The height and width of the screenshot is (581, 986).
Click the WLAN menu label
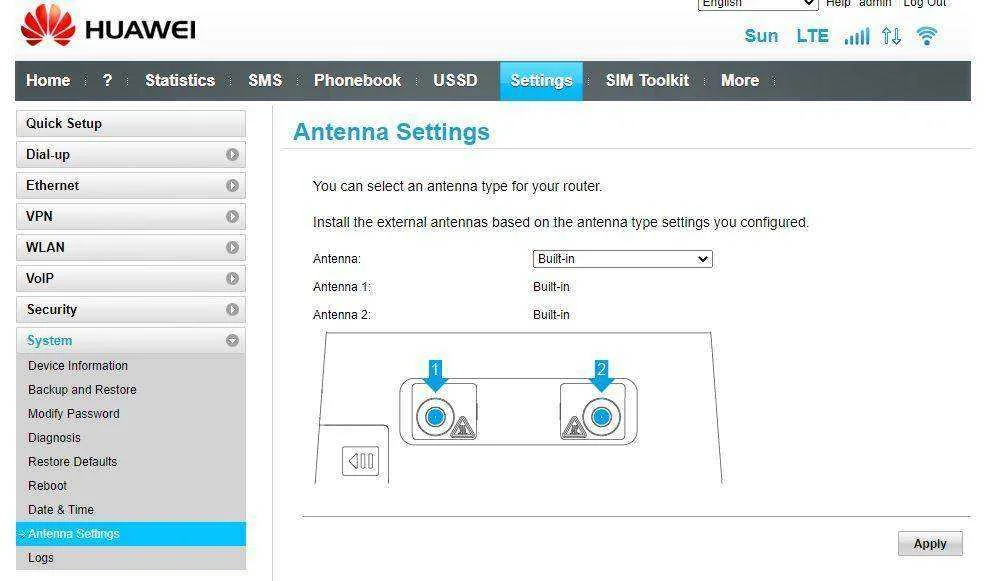coord(45,247)
